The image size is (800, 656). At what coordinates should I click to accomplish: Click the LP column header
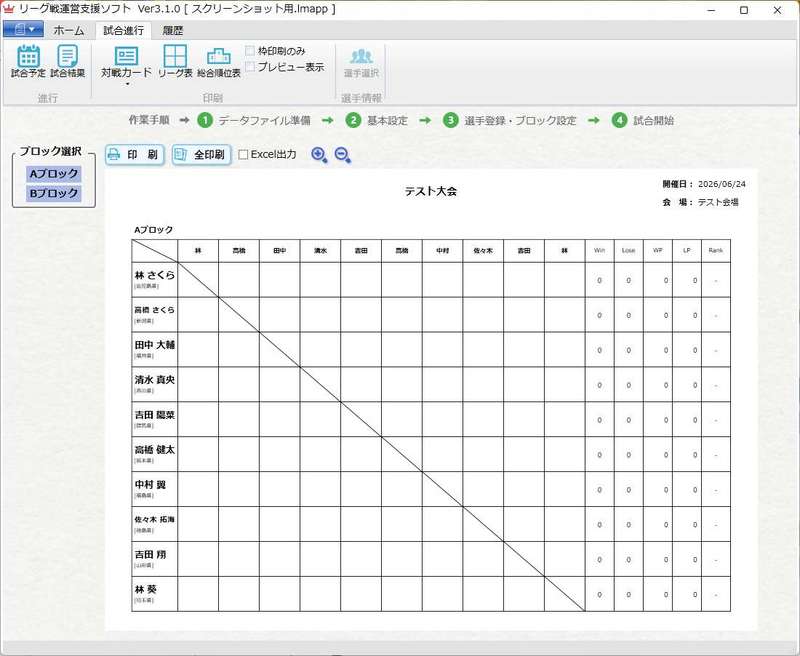[x=687, y=250]
